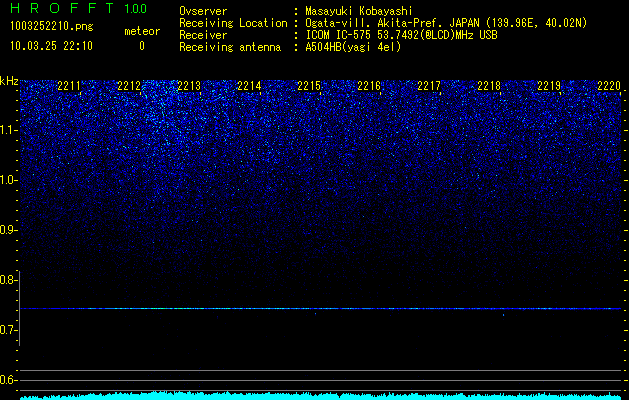This screenshot has width=629, height=400.
Task: Click the kHz axis unit label
Action: [x=9, y=81]
